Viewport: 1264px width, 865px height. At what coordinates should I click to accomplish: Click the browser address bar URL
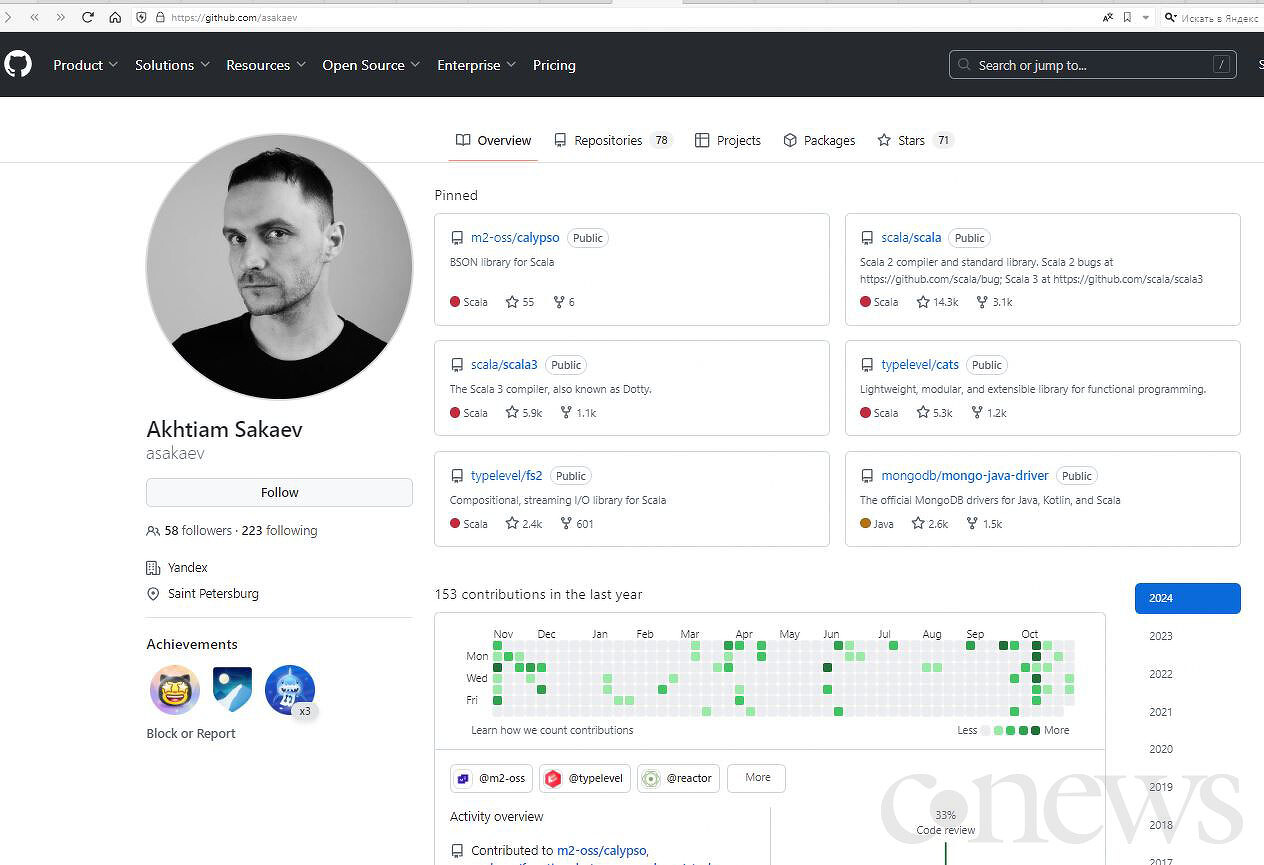coord(234,17)
